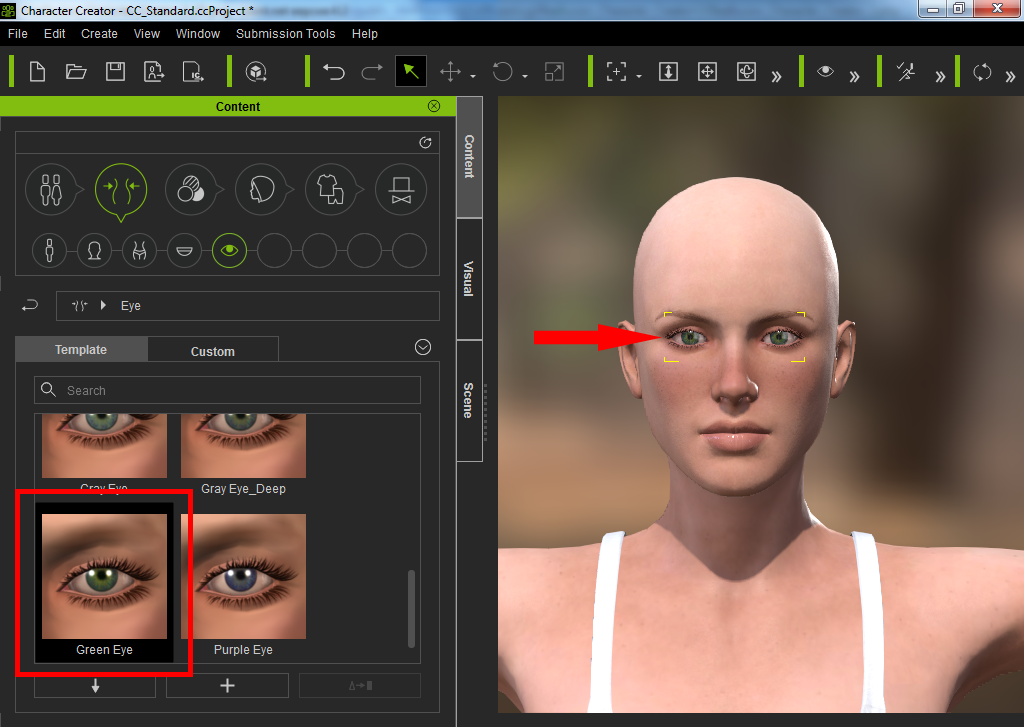Image resolution: width=1024 pixels, height=727 pixels.
Task: Open the Cloth category shirt icon
Action: coord(330,187)
